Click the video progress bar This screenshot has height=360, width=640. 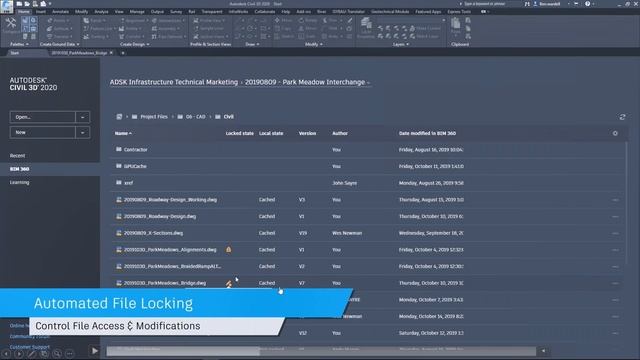(x=321, y=351)
